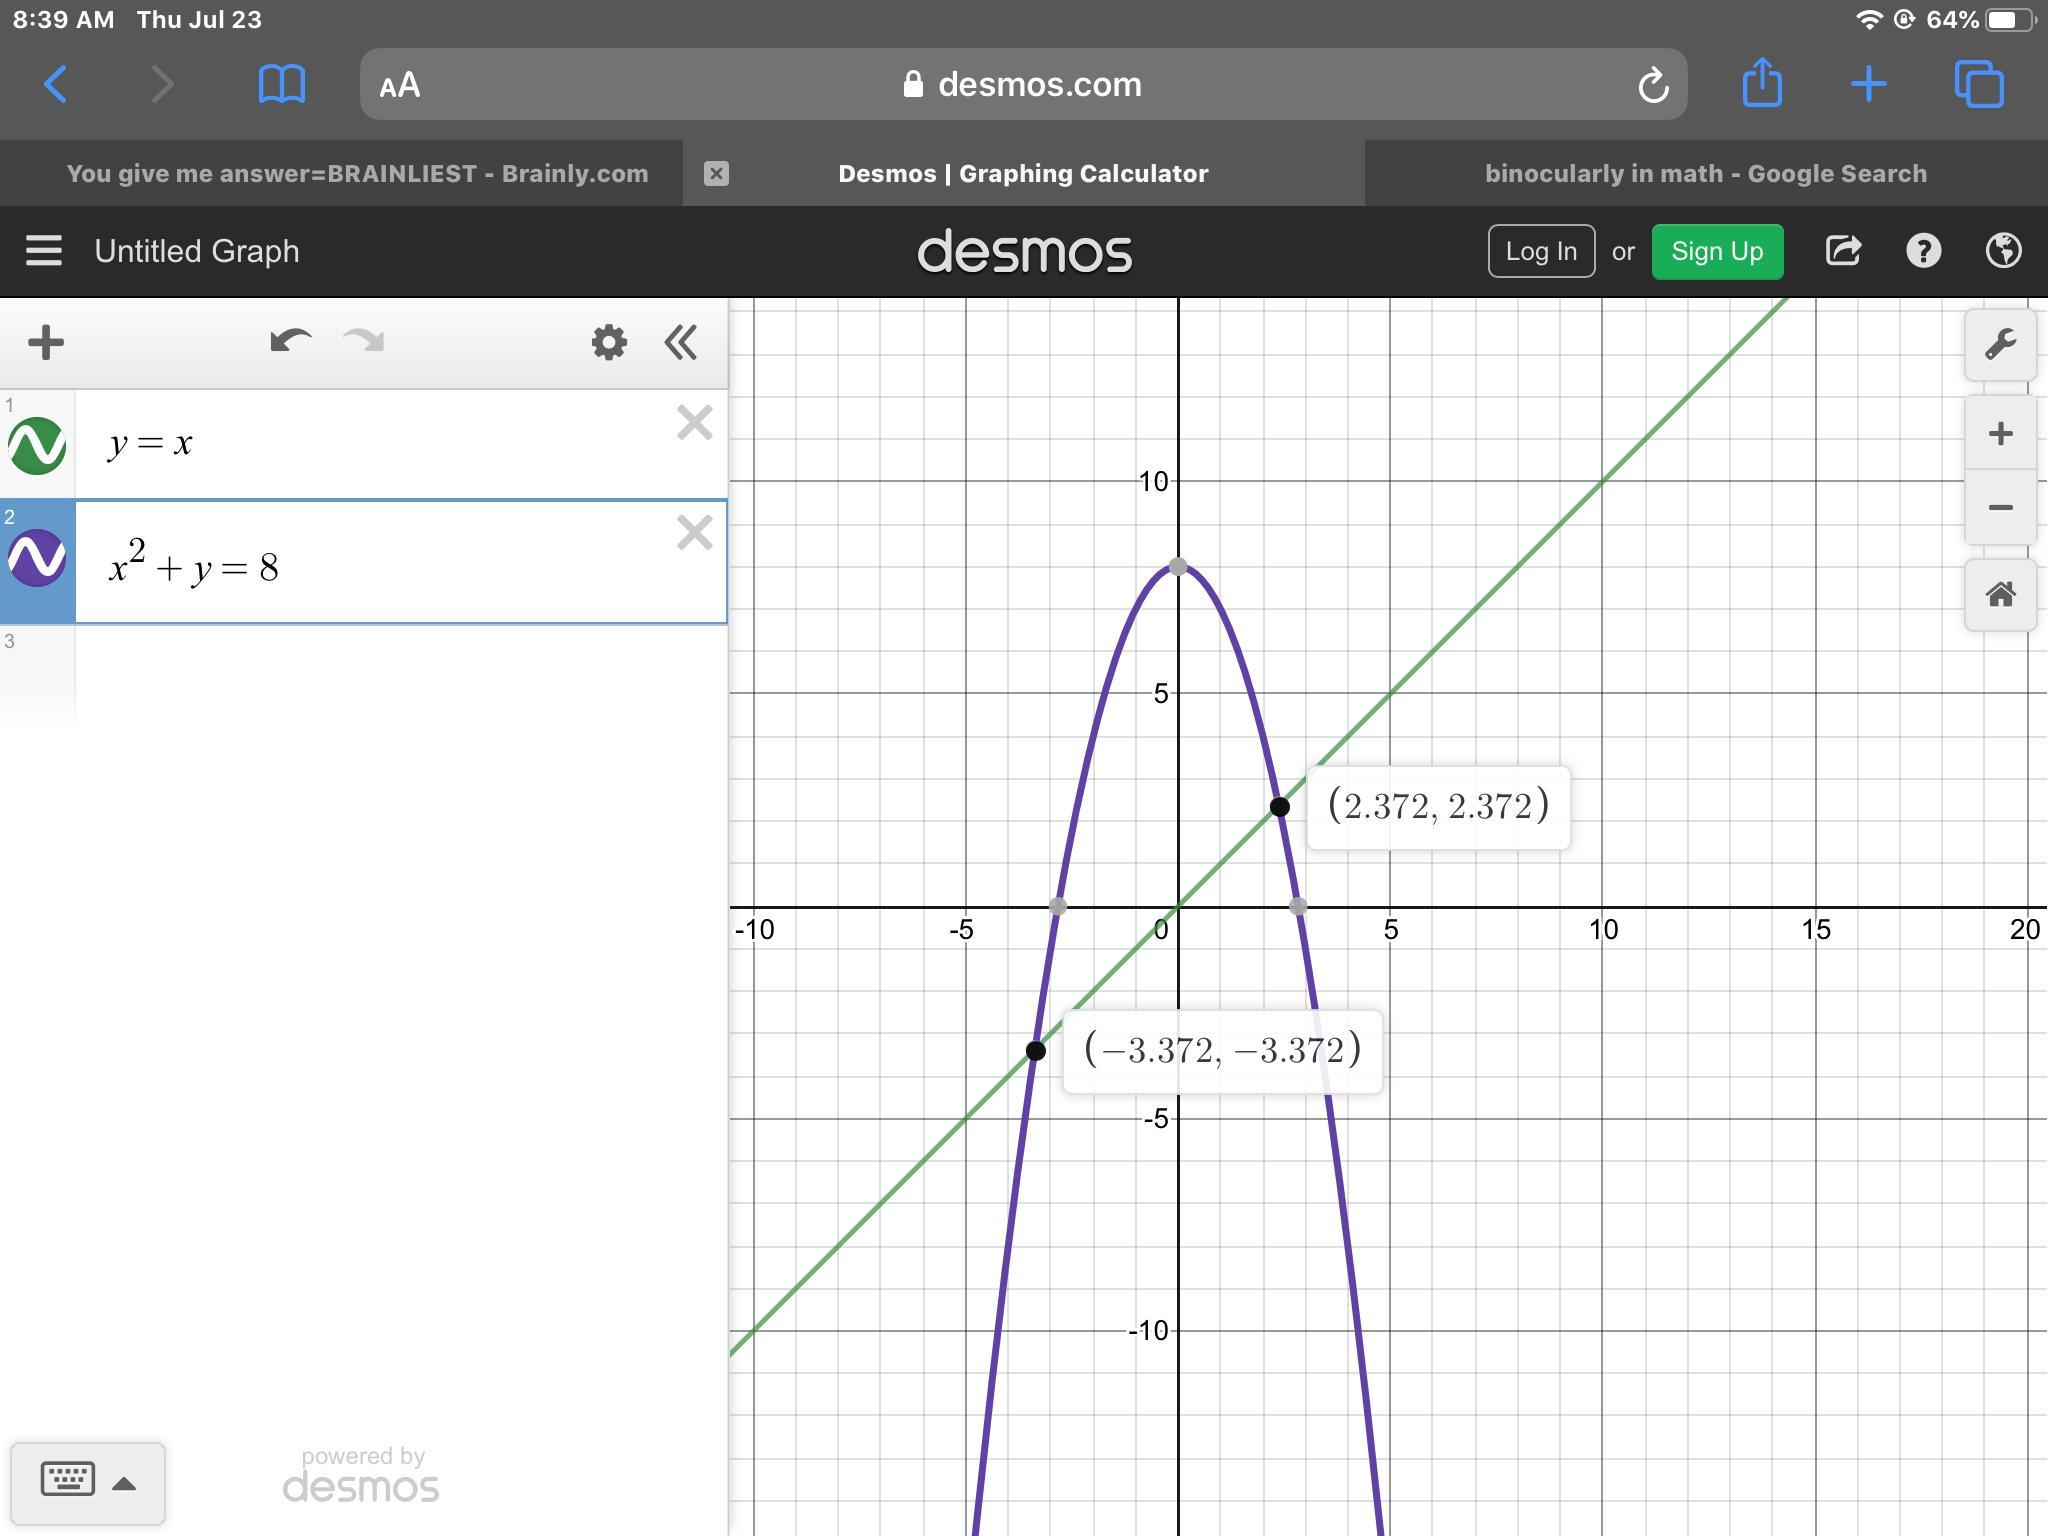Undo the last expression edit
Screen dimensions: 2048x1536
click(x=290, y=343)
